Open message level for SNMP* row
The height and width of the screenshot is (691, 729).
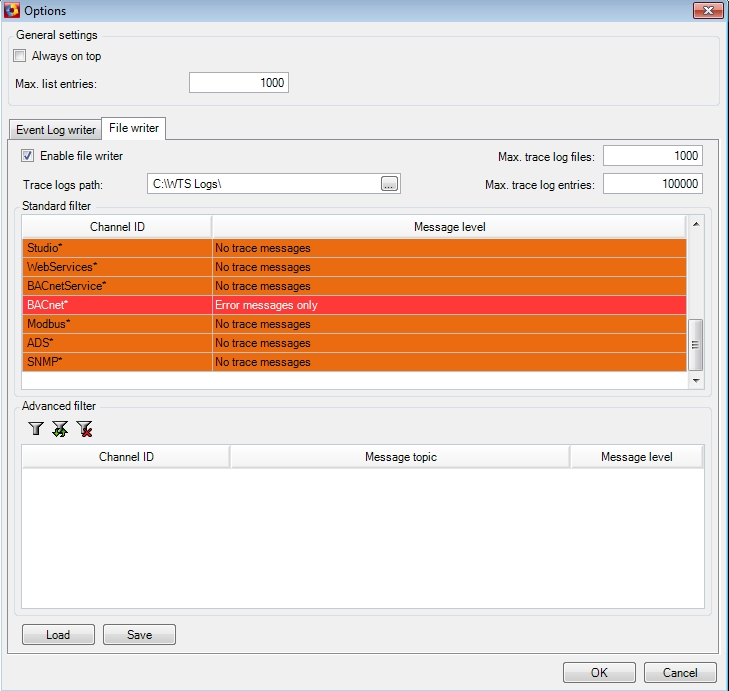coord(448,362)
